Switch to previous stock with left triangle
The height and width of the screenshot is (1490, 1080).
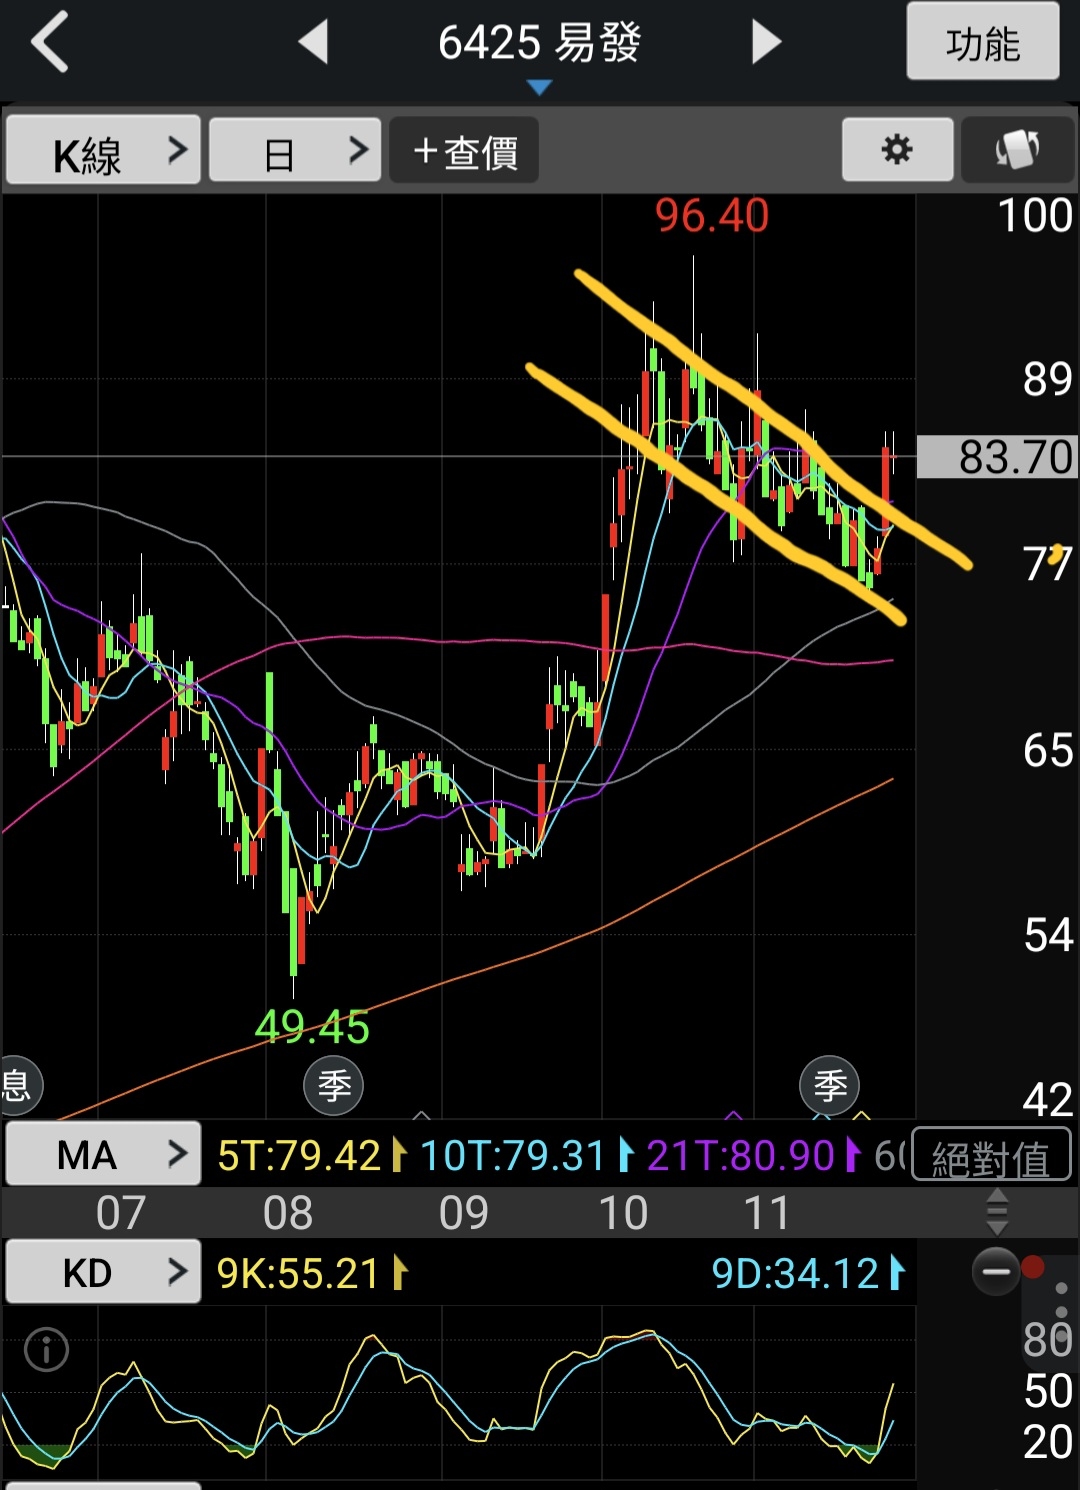tap(314, 43)
